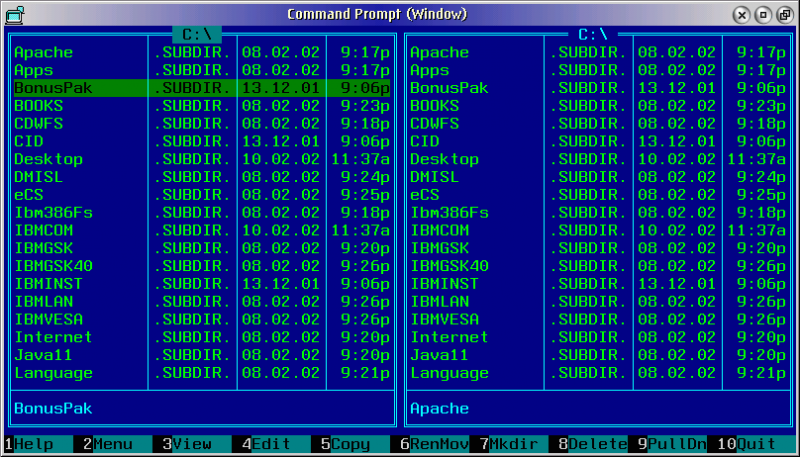This screenshot has width=800, height=457.
Task: Select highlighted BonusPak row in left panel
Action: coord(202,88)
